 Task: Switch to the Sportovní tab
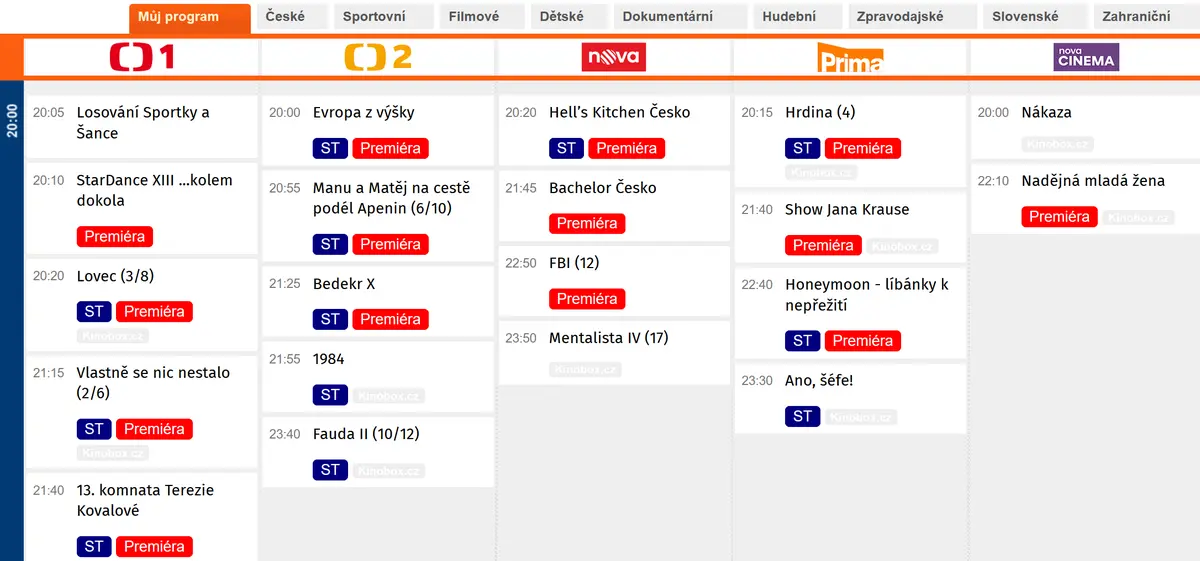point(375,16)
